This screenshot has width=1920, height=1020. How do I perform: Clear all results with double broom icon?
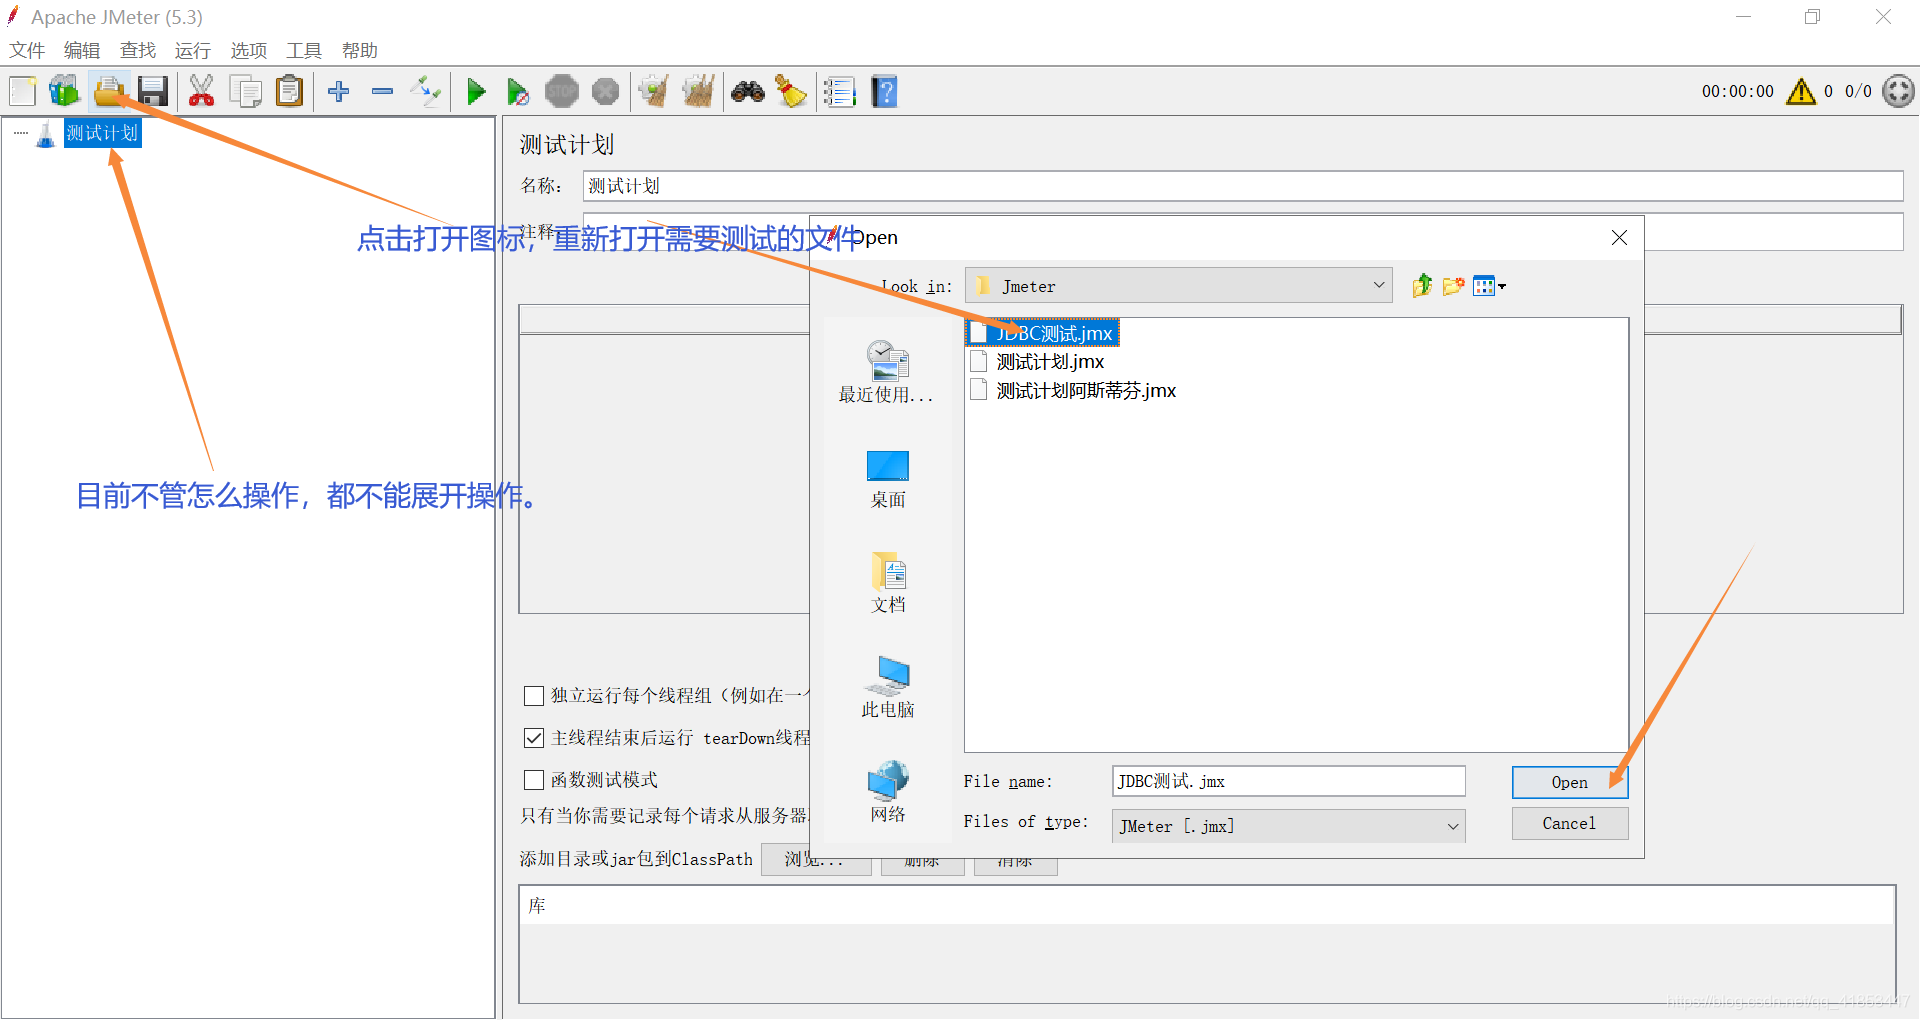[x=698, y=92]
